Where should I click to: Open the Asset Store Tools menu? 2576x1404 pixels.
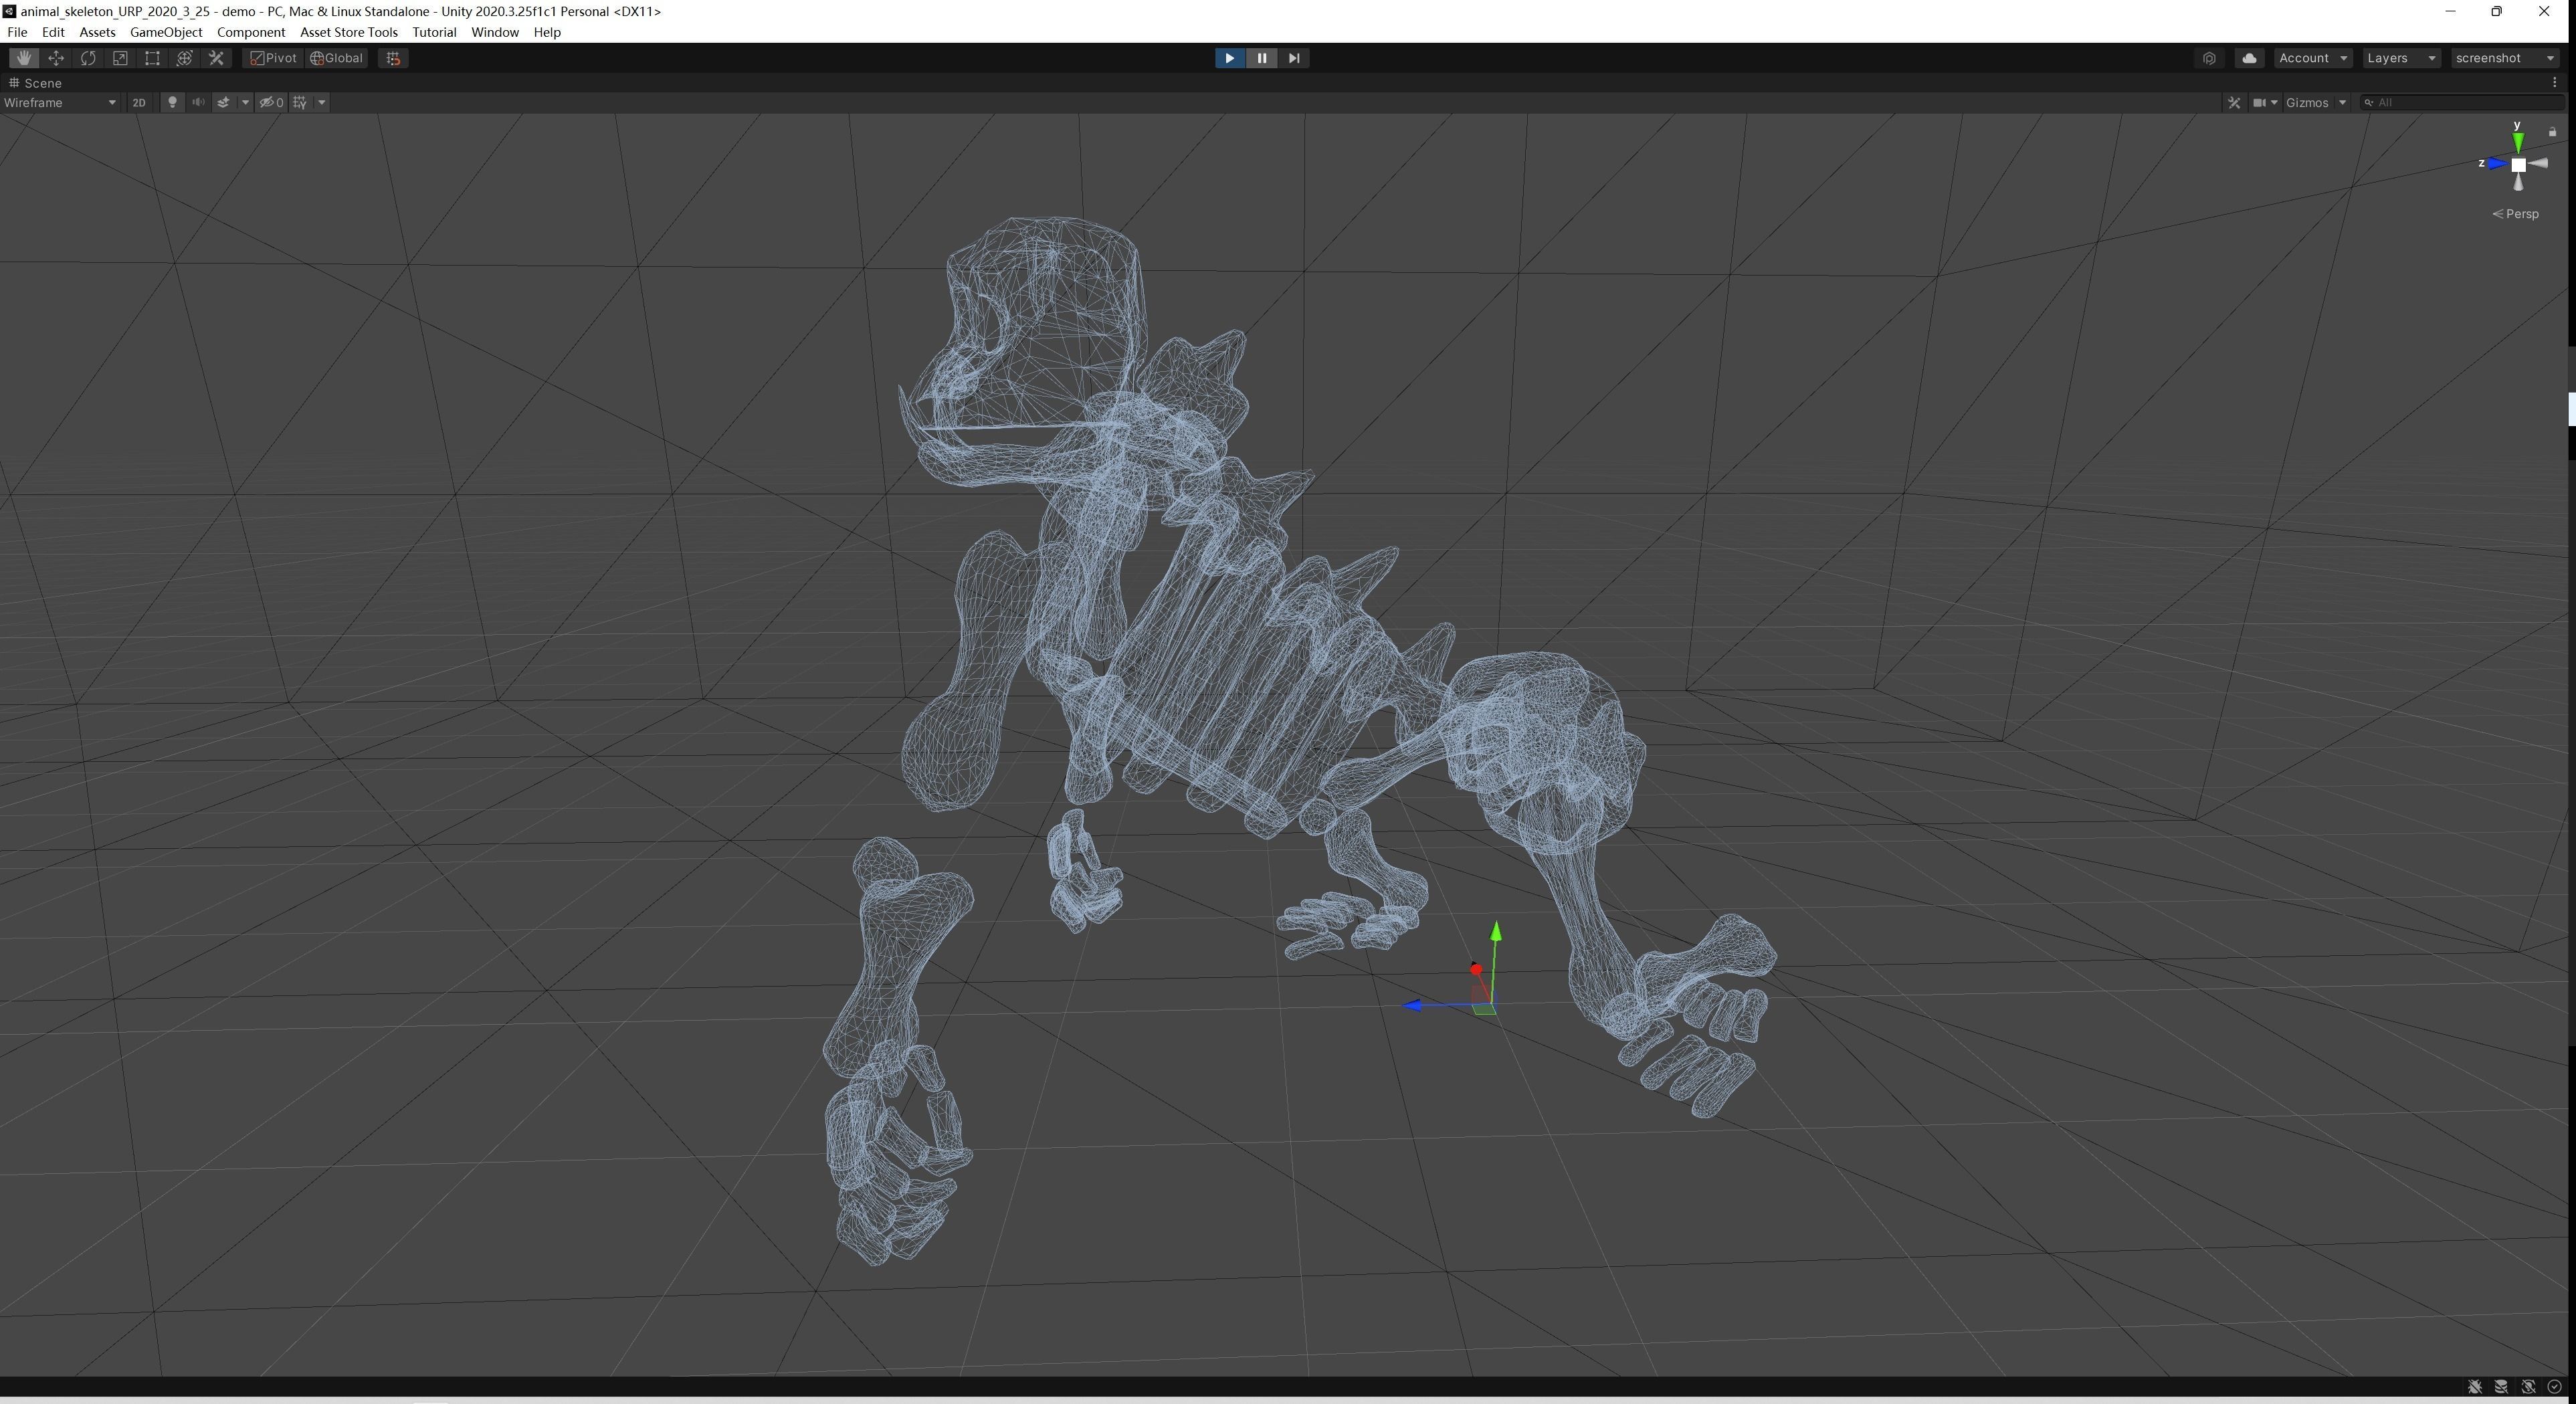click(349, 32)
